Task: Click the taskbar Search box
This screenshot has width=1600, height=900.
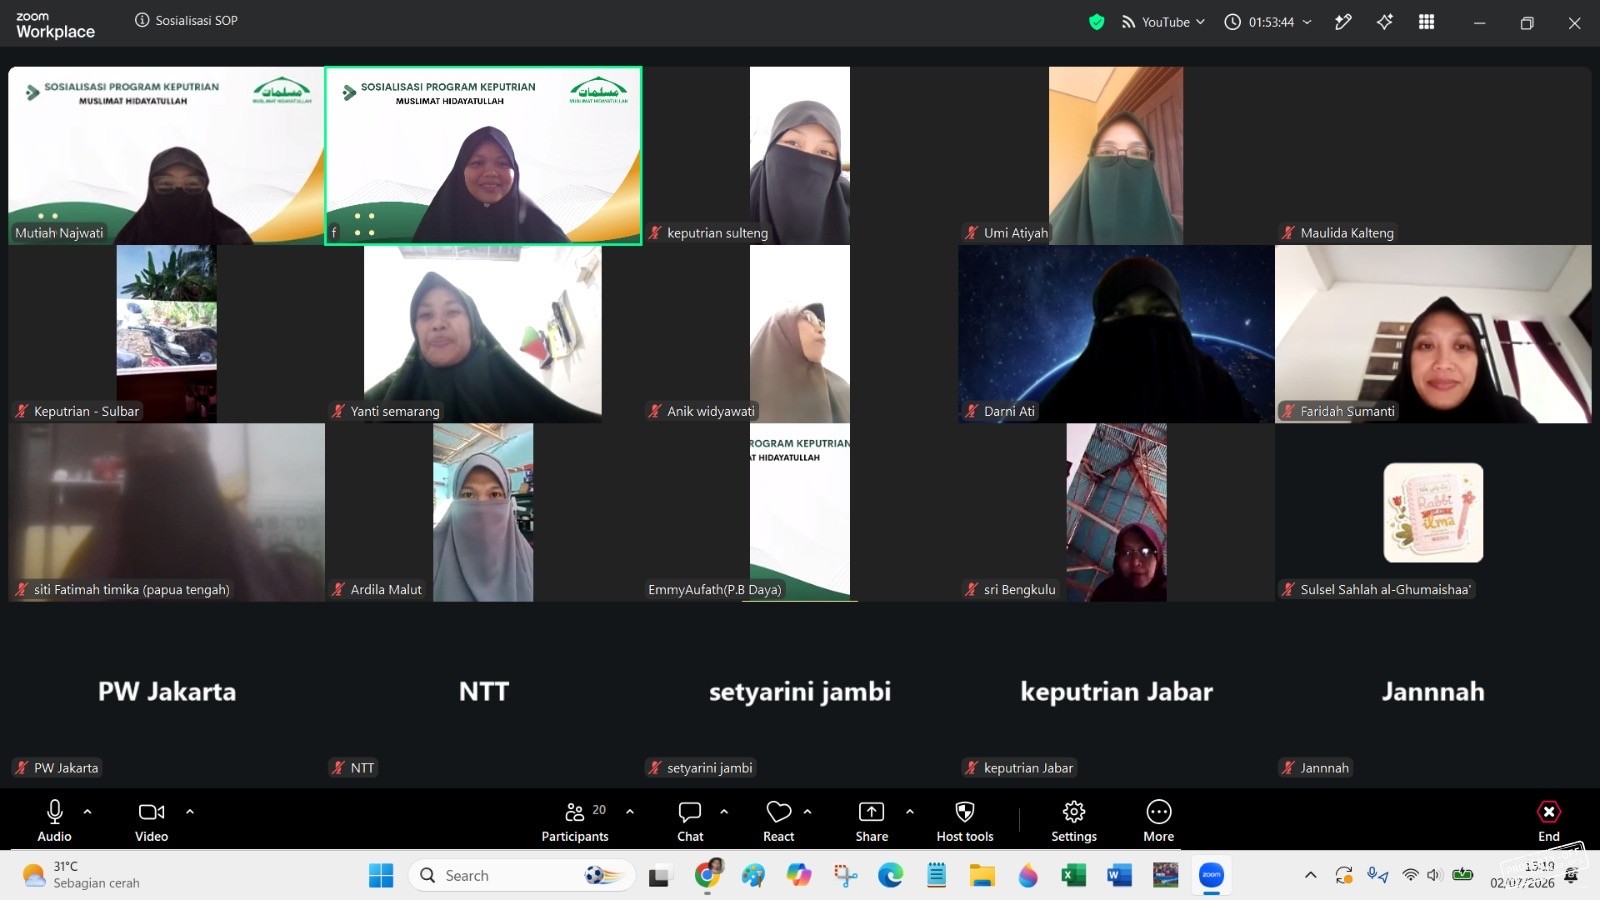Action: pos(521,875)
